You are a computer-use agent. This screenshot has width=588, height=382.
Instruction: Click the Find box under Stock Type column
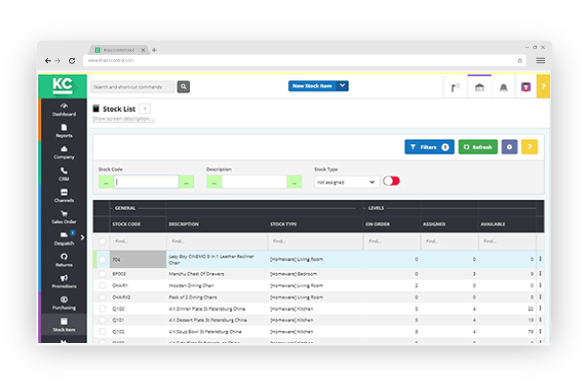click(x=315, y=241)
